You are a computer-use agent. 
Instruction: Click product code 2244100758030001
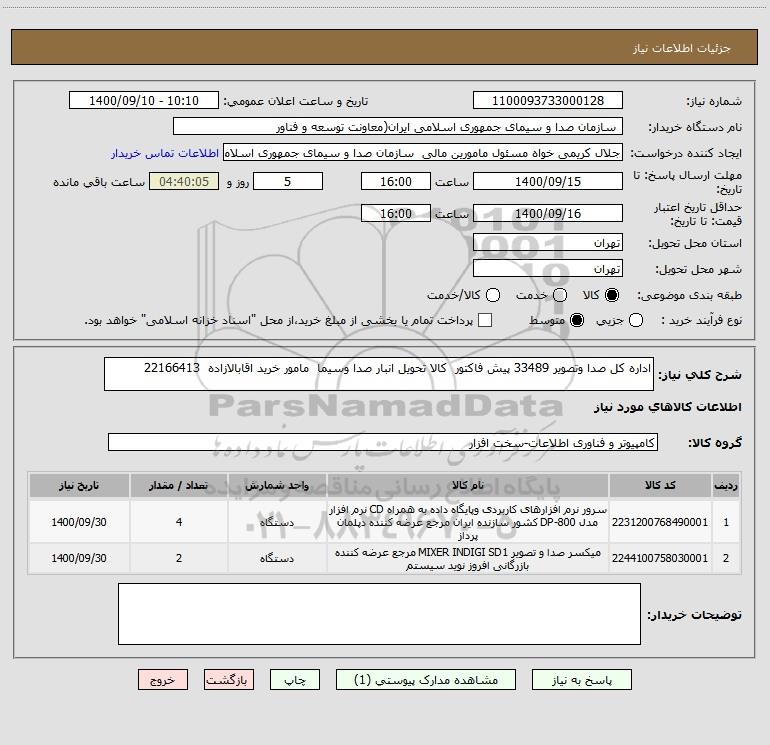660,558
